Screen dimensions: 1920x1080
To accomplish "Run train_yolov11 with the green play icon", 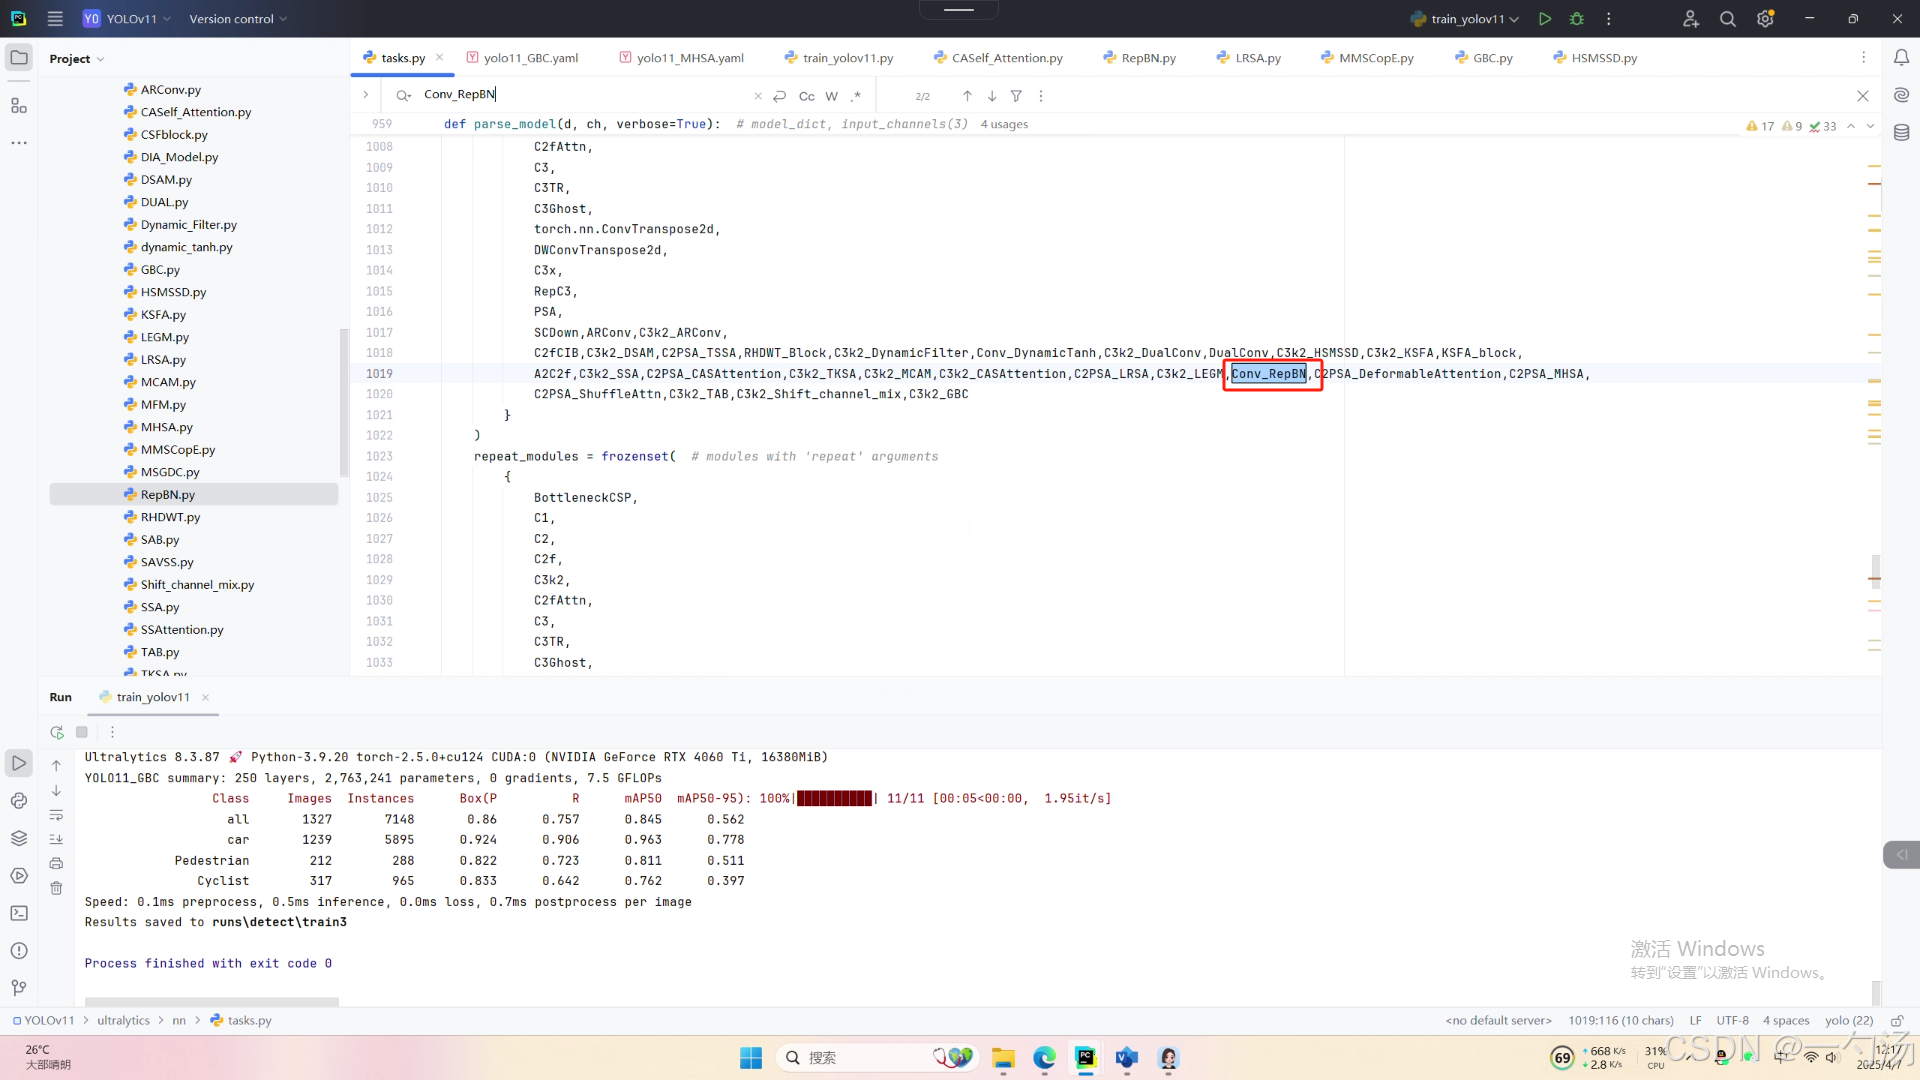I will pos(1545,19).
